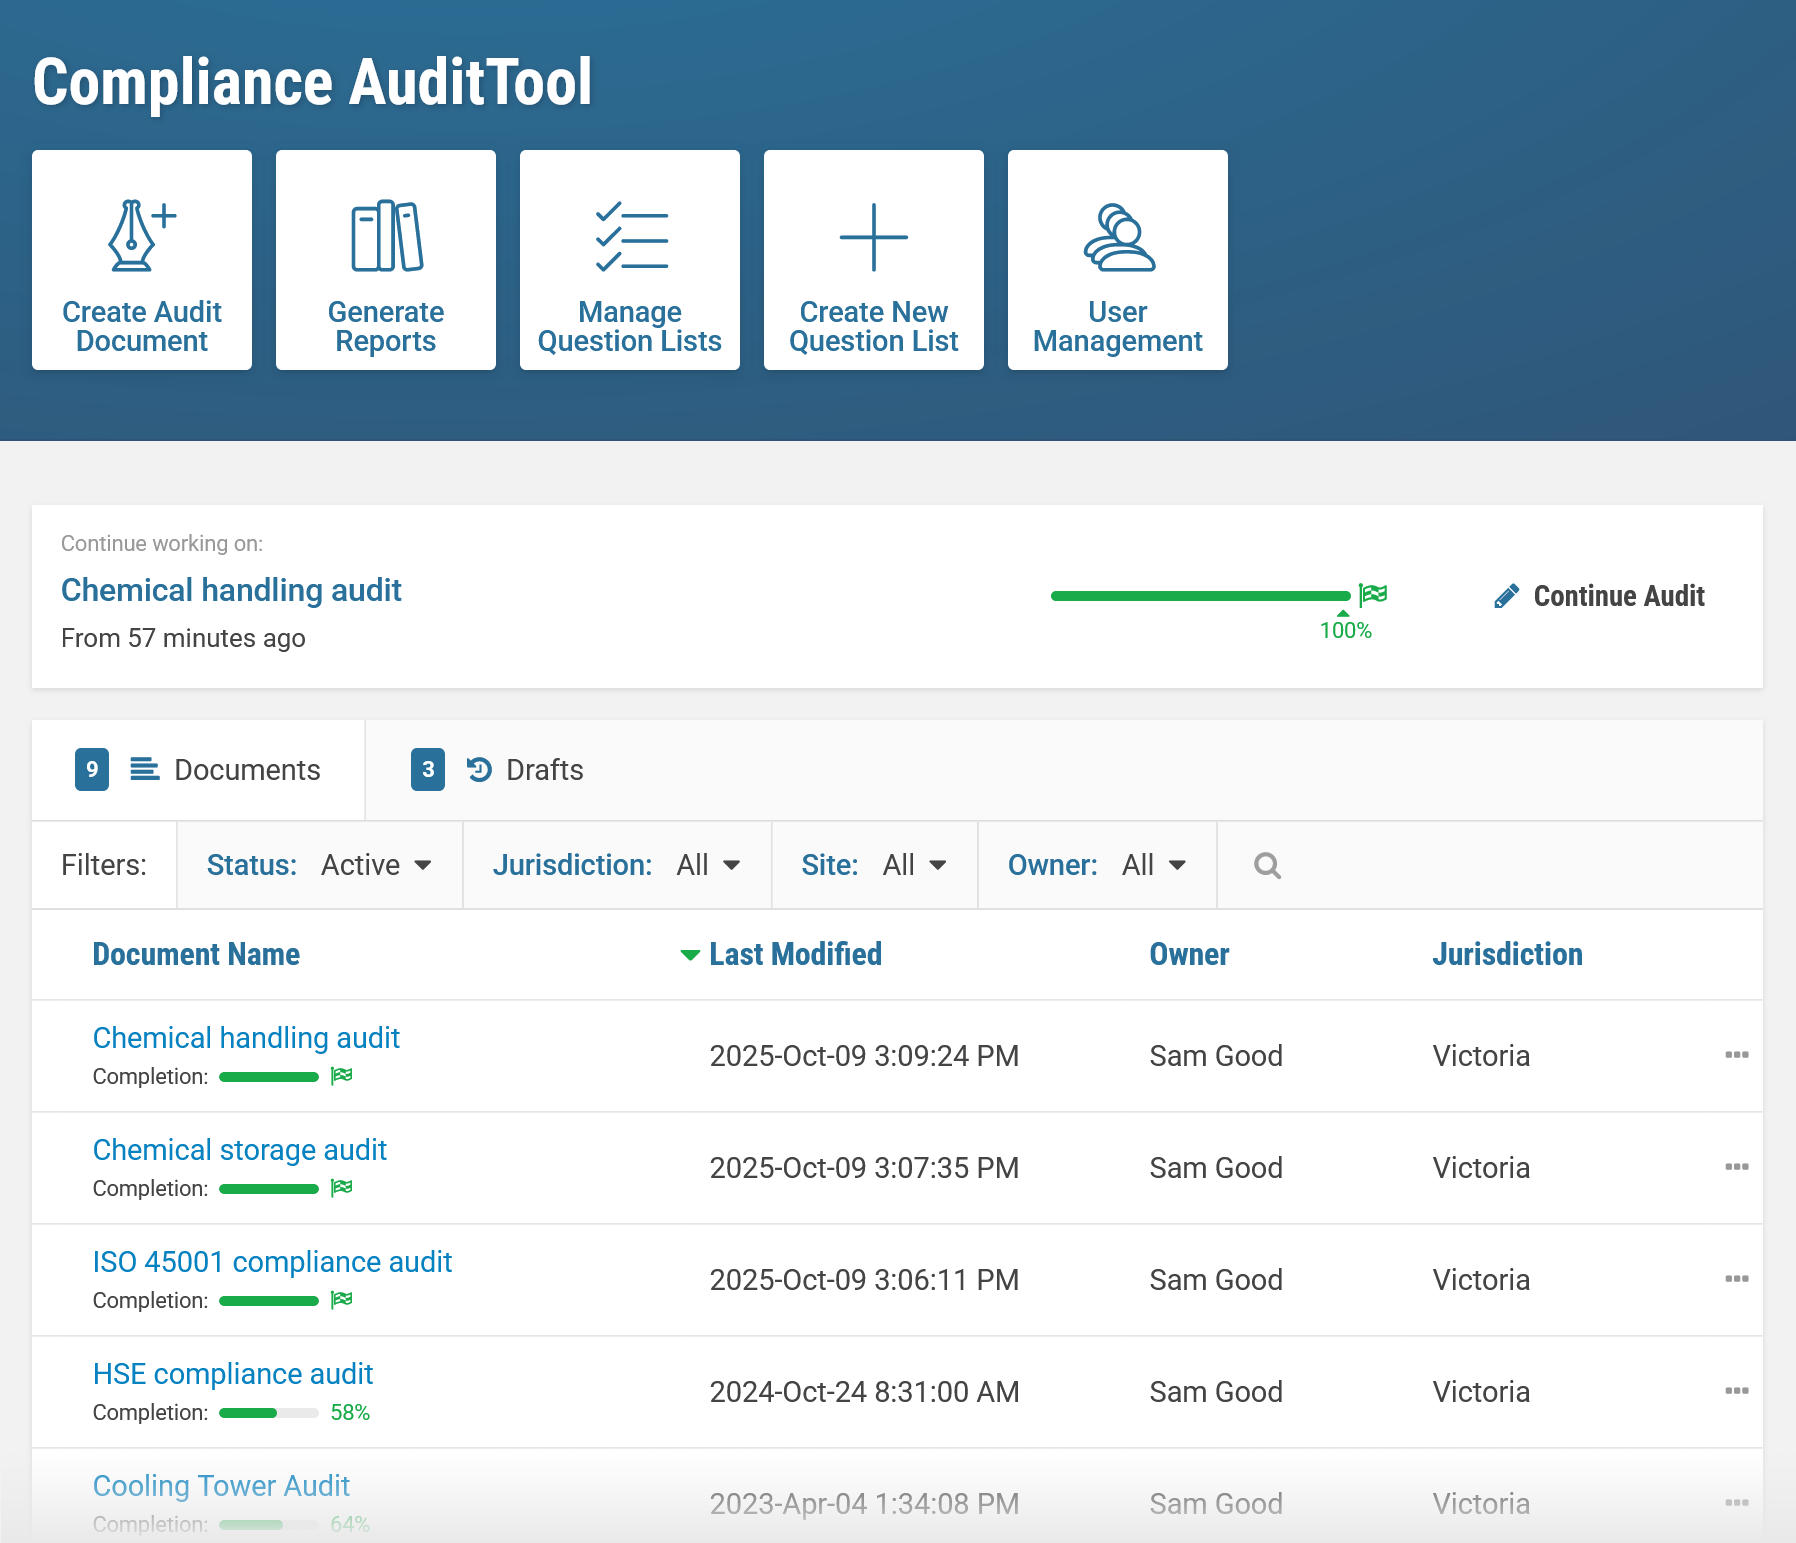Click the Generate Reports books icon
1796x1543 pixels.
click(x=386, y=236)
